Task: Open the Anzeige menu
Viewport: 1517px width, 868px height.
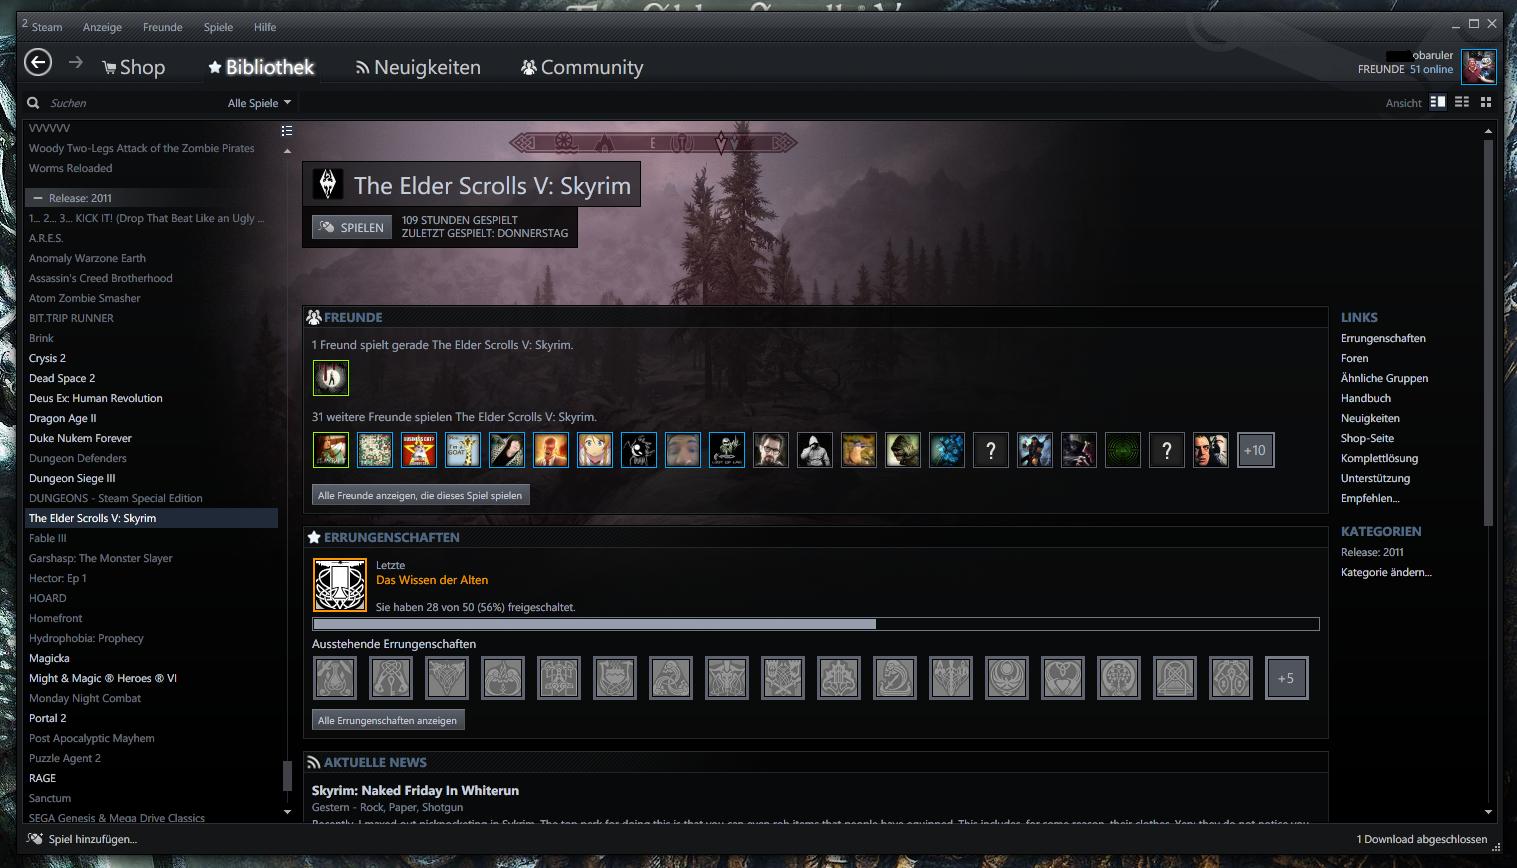Action: (x=102, y=27)
